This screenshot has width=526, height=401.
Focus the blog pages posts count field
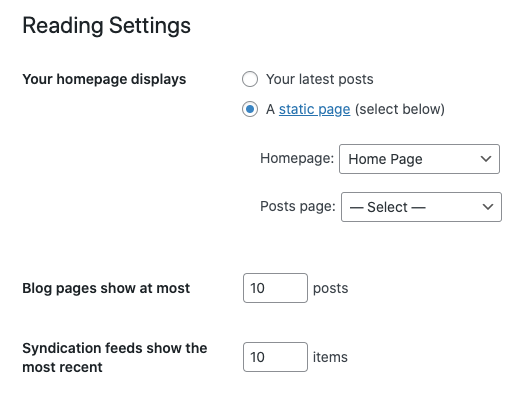(x=275, y=288)
